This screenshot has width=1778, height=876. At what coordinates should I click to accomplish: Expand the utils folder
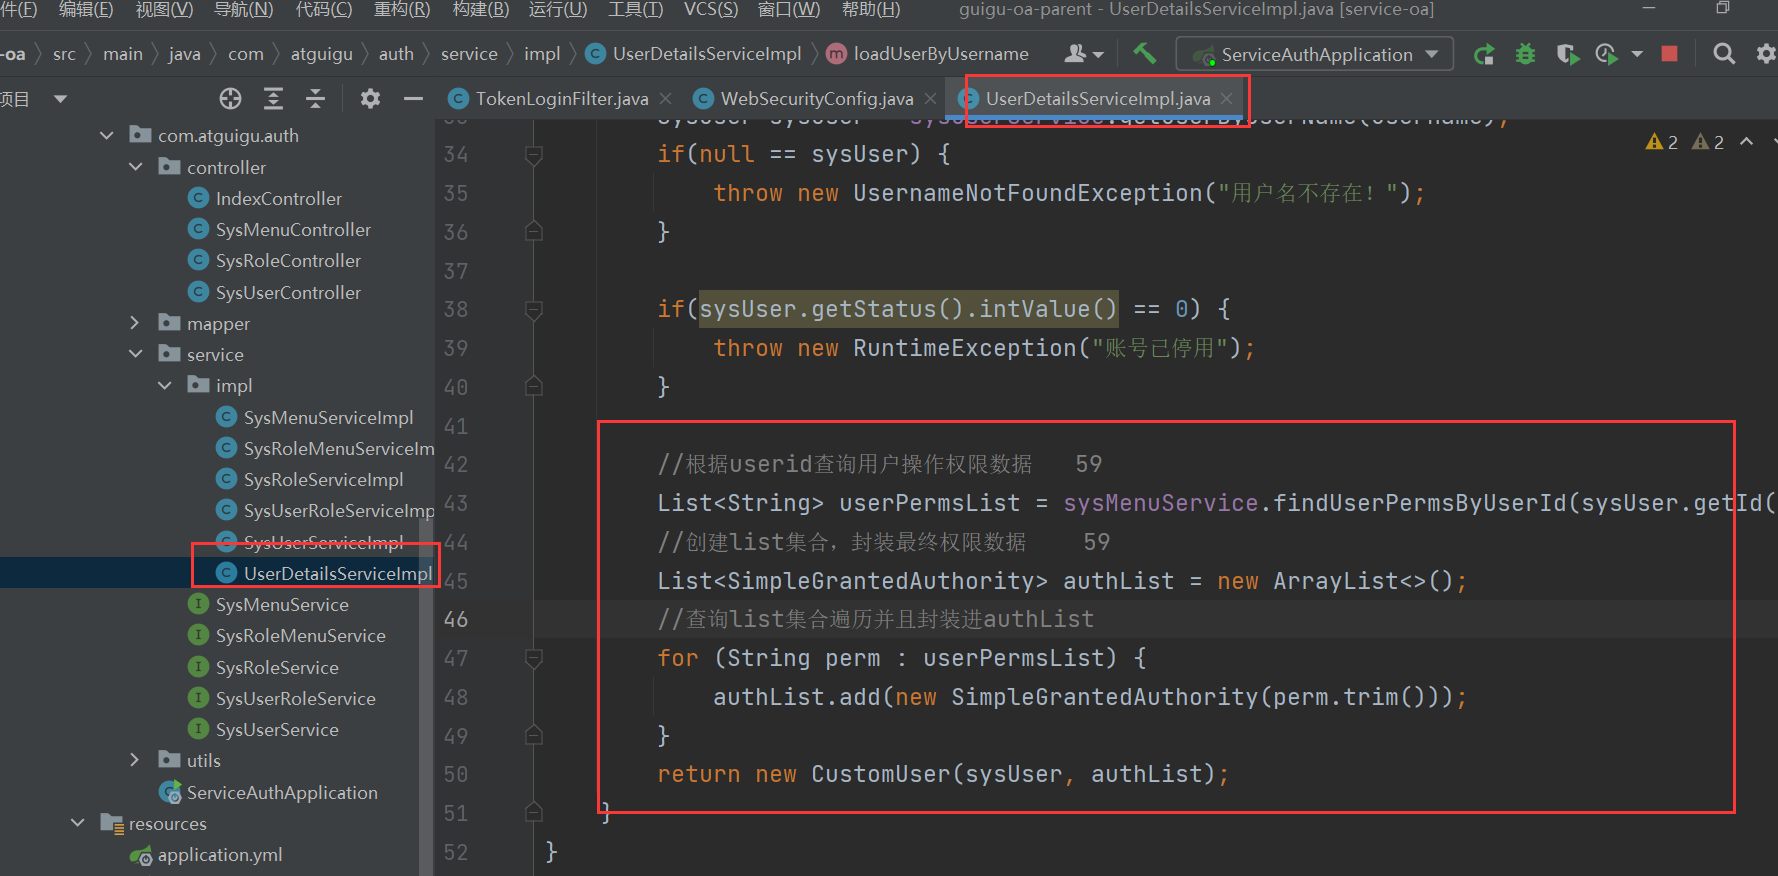tap(135, 760)
